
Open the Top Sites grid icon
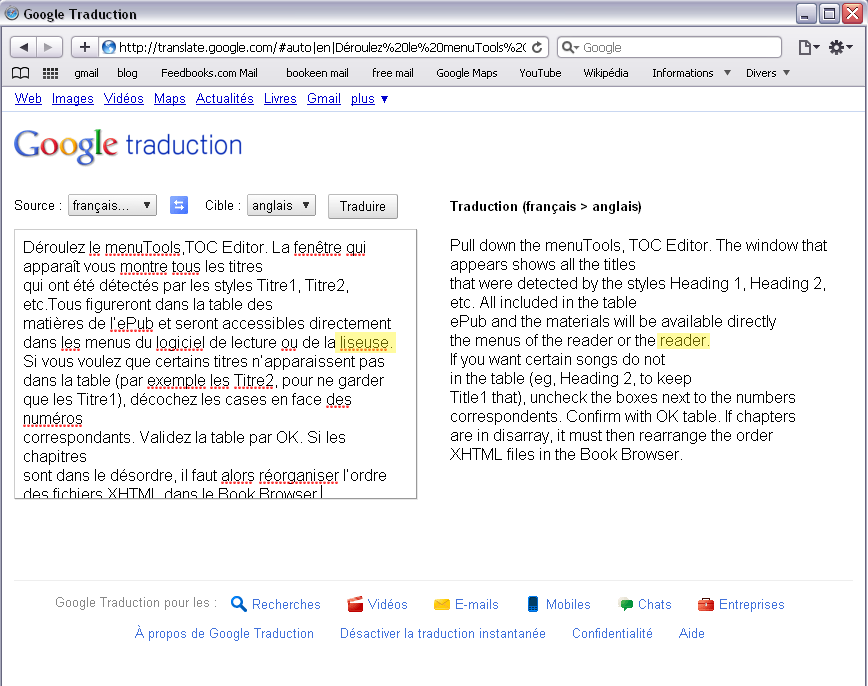point(50,73)
